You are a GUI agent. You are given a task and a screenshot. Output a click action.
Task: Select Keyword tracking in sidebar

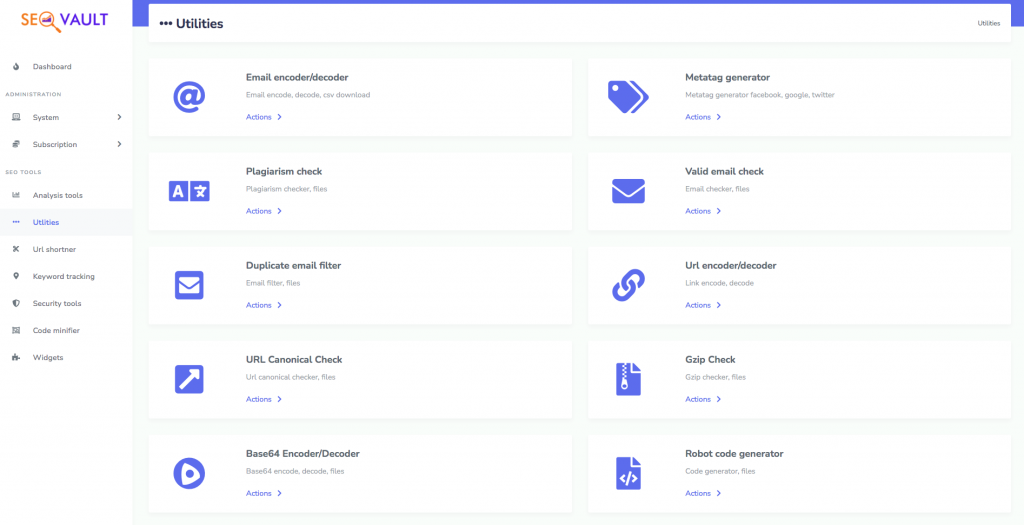tap(66, 276)
